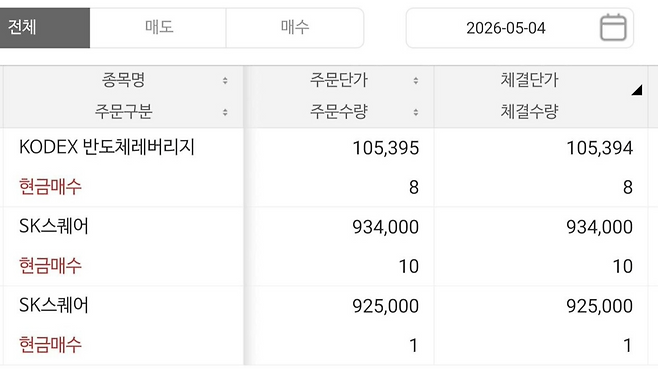
Task: Click the 2026-05-04 date field
Action: click(520, 28)
